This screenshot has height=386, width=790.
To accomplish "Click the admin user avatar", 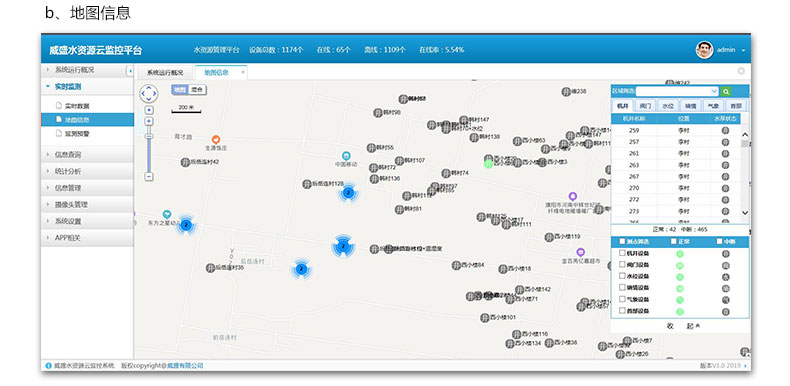I will (704, 49).
